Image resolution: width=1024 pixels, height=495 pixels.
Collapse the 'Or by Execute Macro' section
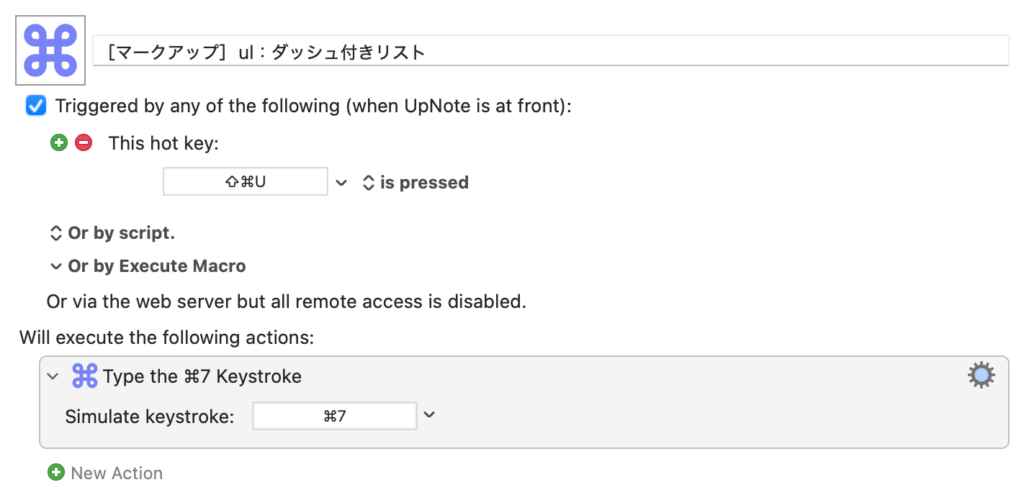click(x=148, y=266)
